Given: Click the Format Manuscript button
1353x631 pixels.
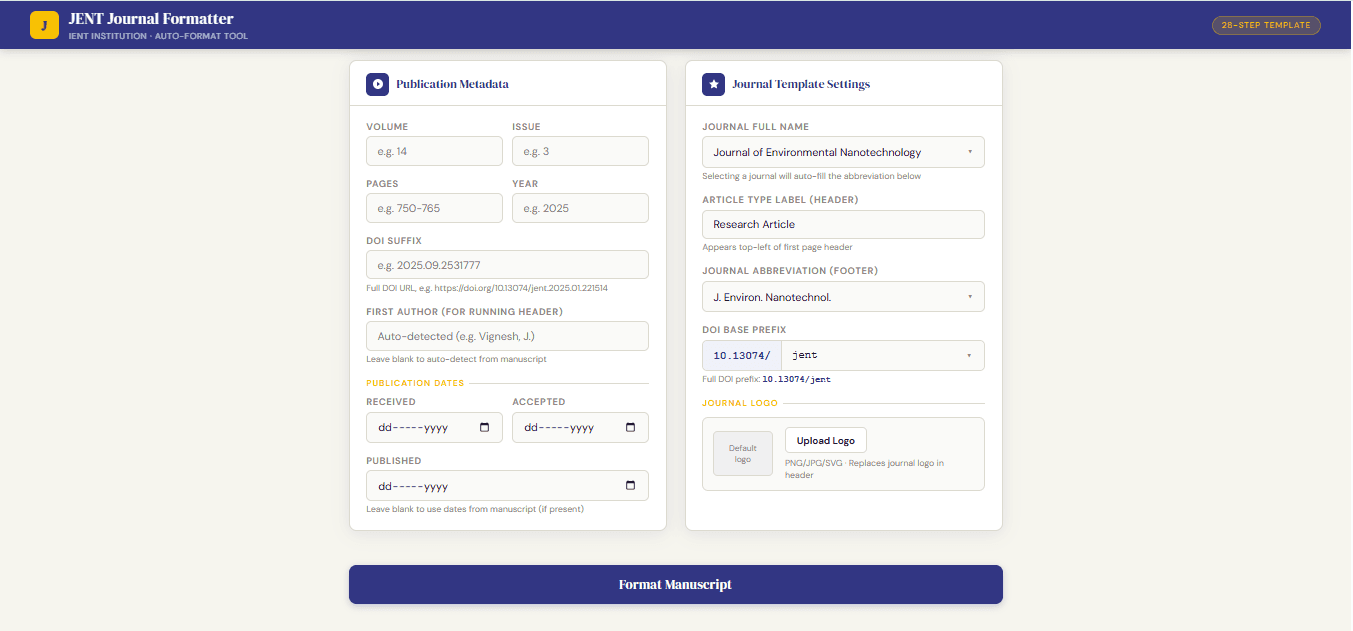Looking at the screenshot, I should coord(675,584).
